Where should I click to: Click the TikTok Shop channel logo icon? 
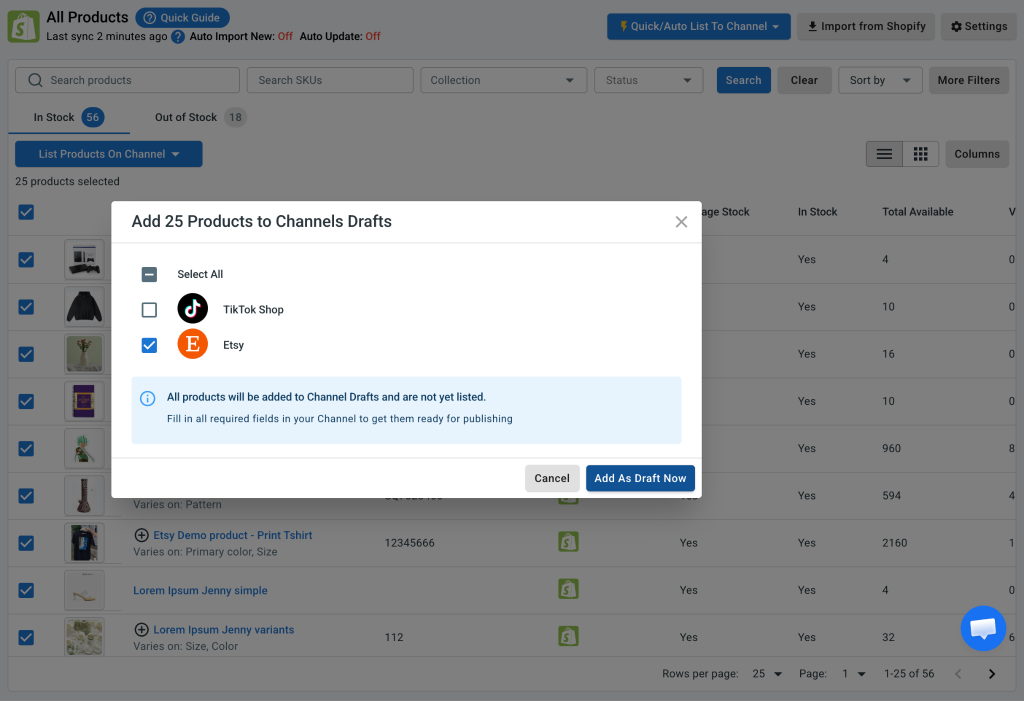tap(193, 309)
